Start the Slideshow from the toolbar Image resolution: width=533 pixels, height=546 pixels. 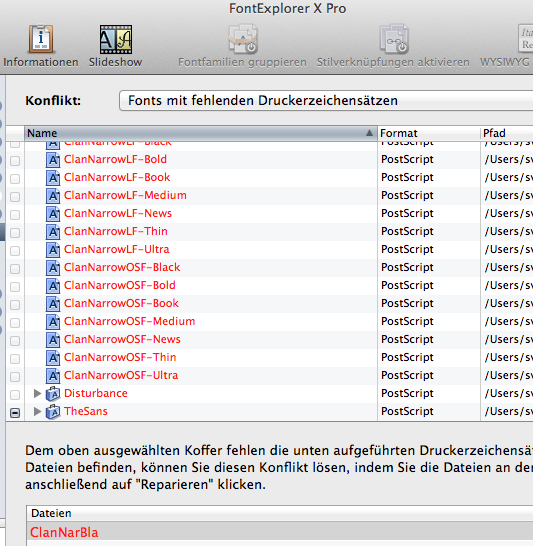(116, 39)
